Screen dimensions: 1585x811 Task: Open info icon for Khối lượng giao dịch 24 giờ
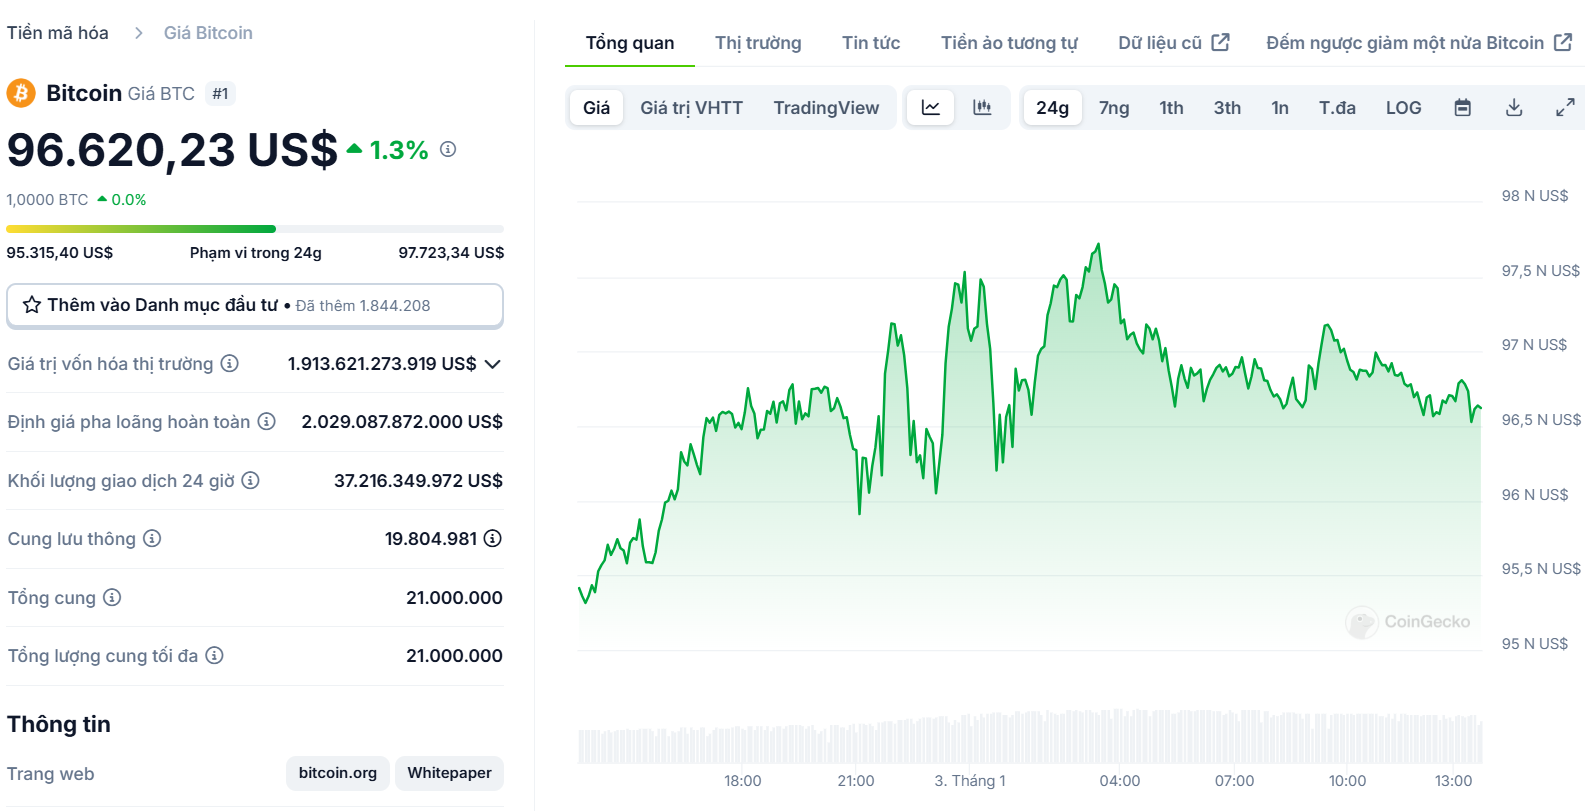[x=251, y=480]
